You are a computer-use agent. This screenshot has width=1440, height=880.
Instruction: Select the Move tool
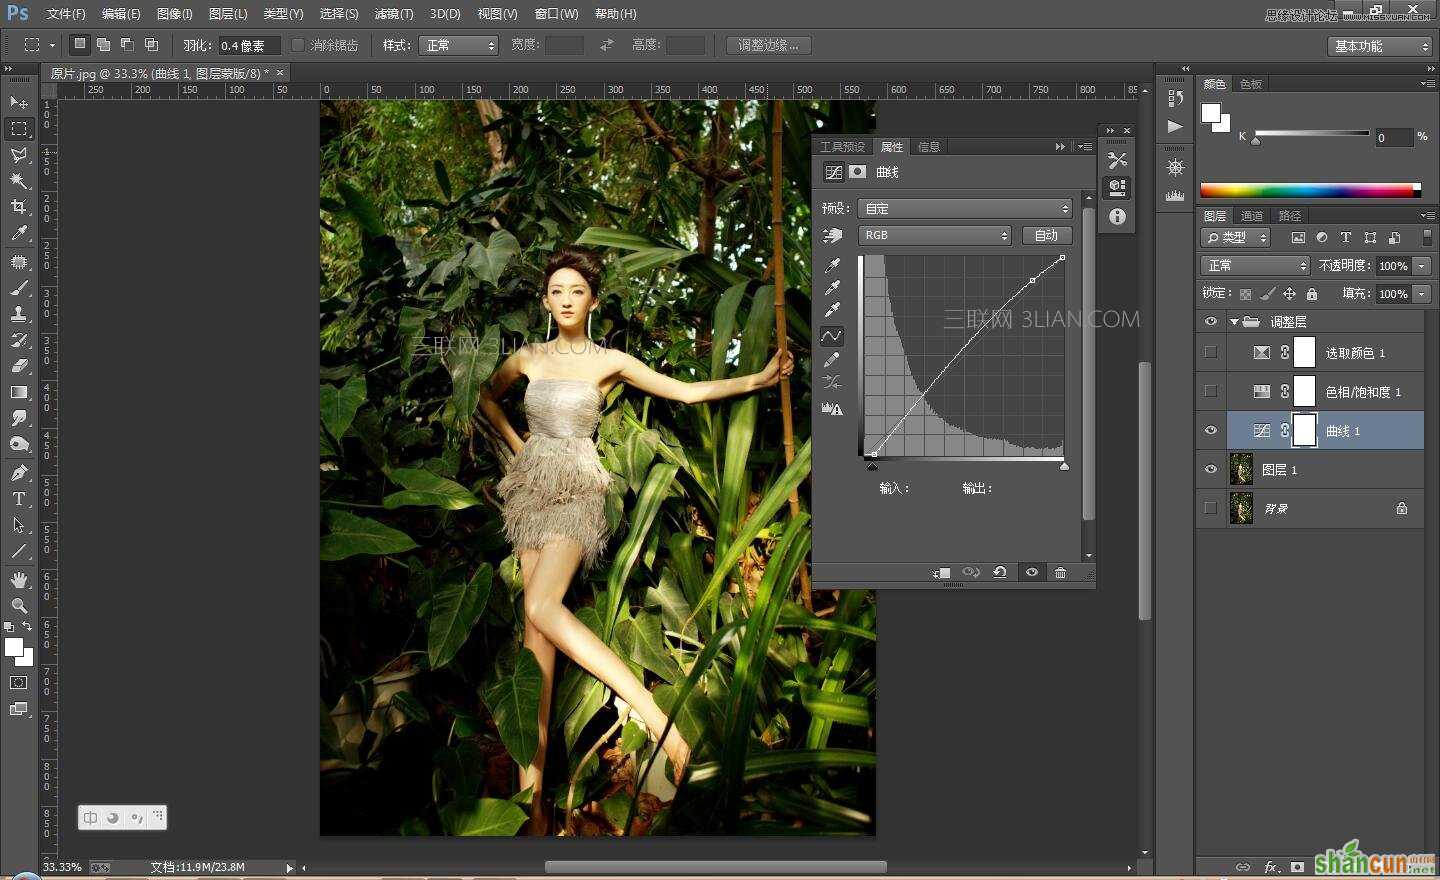tap(19, 102)
